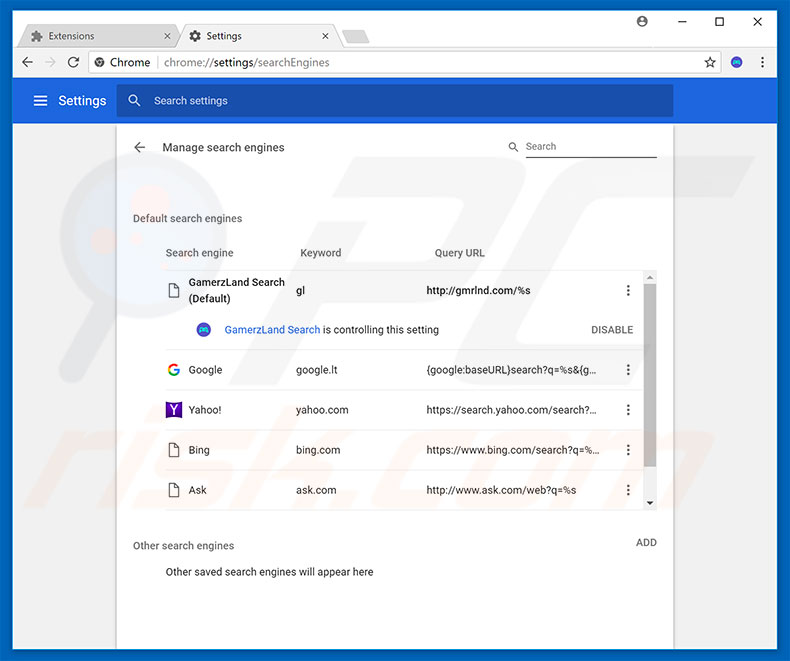
Task: Click the GamerzLand controller icon in notice row
Action: point(204,329)
